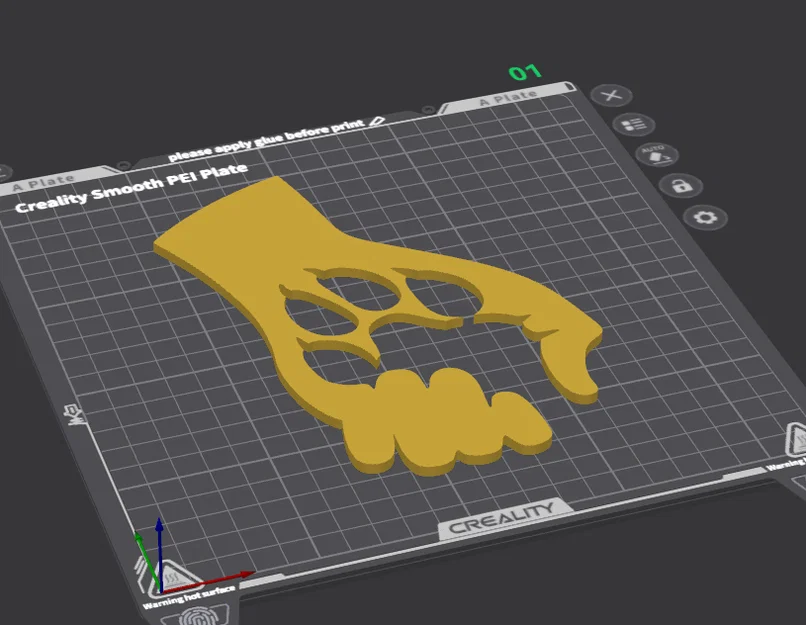Click 'Creality Smooth PEI Plate' label
Screen dimensions: 806x625
(132, 188)
